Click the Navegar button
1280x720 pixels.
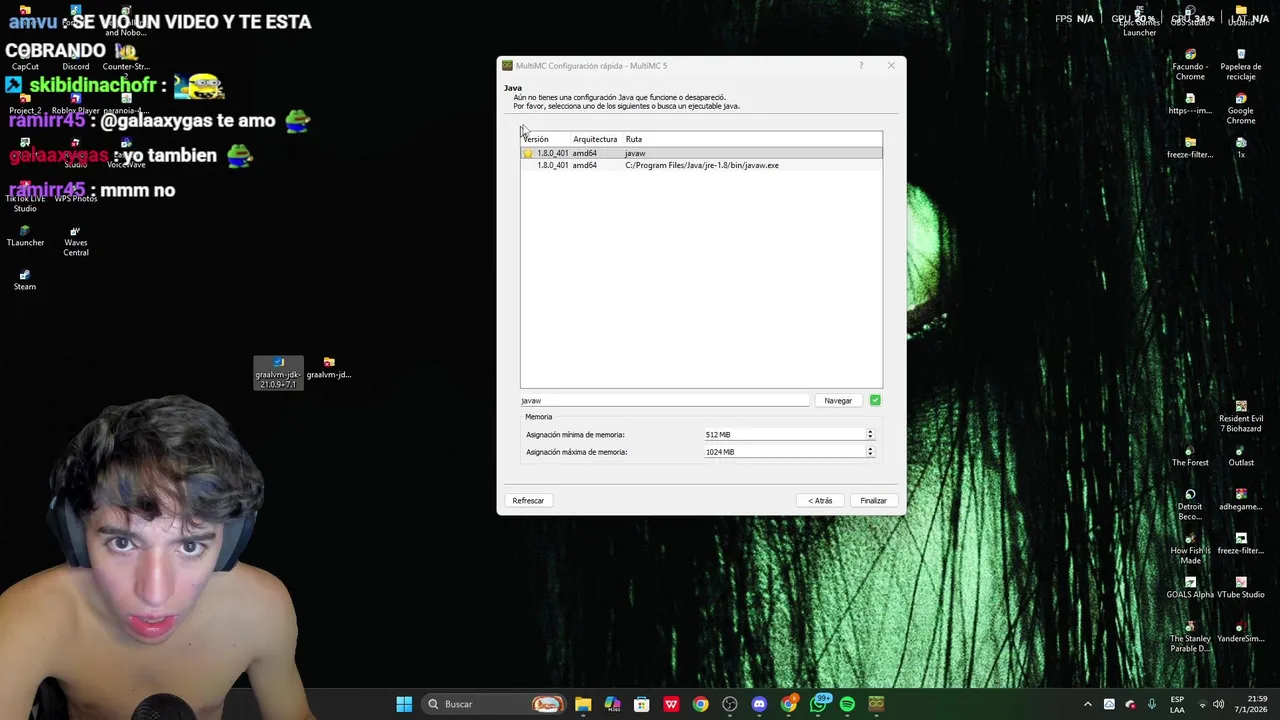point(838,400)
